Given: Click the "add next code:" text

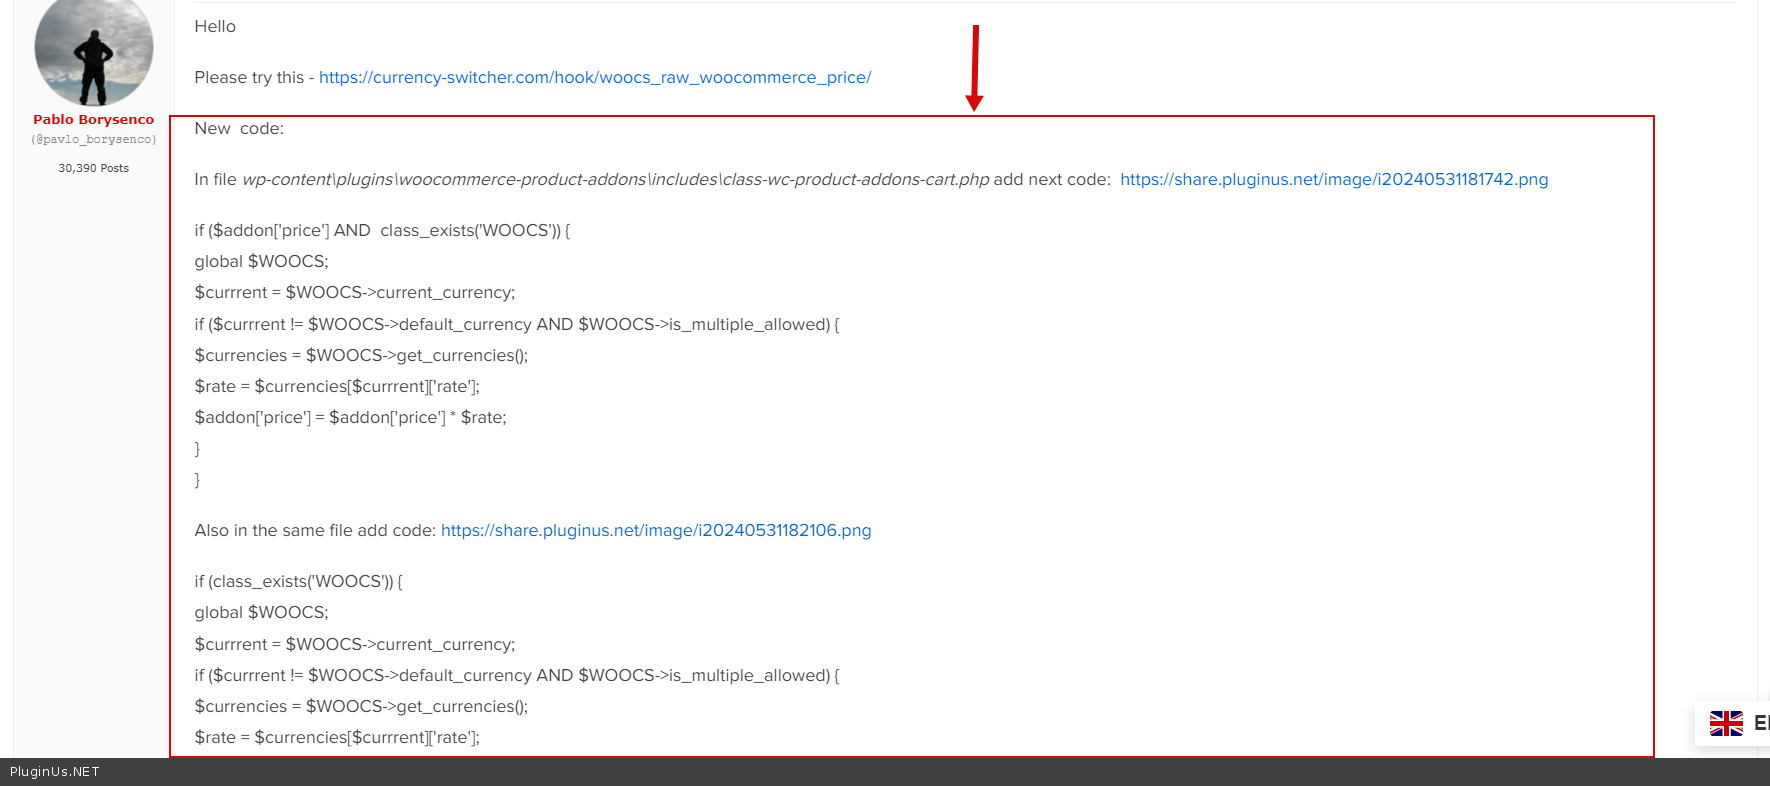Looking at the screenshot, I should pos(1052,179).
